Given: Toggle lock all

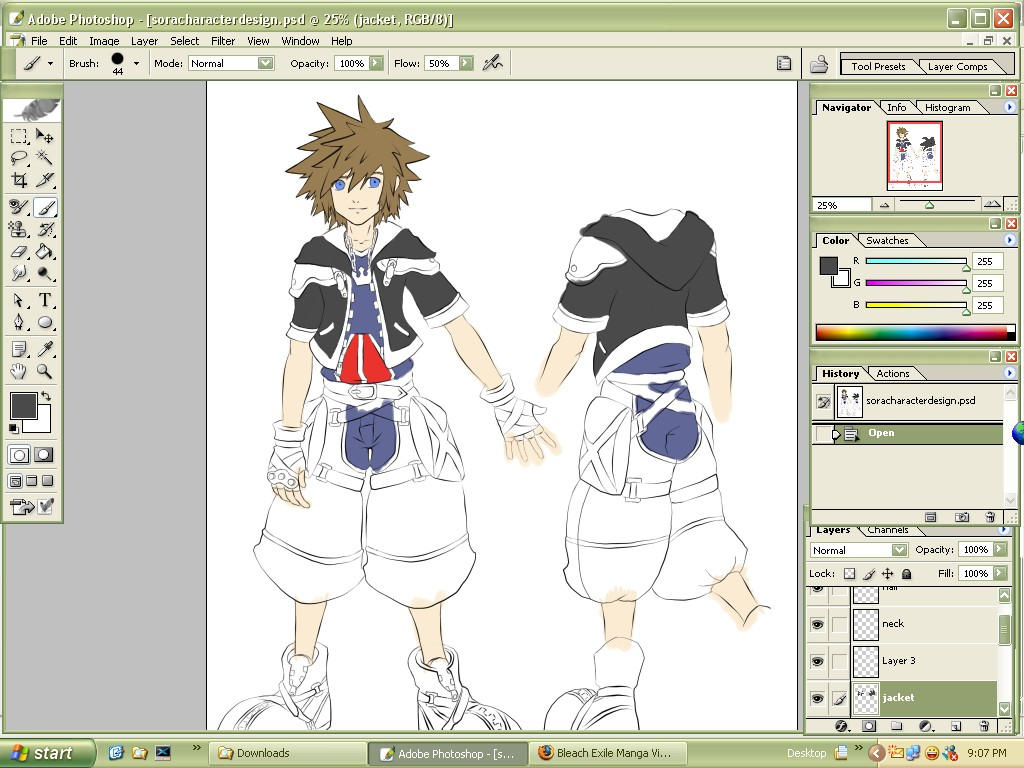Looking at the screenshot, I should [906, 573].
